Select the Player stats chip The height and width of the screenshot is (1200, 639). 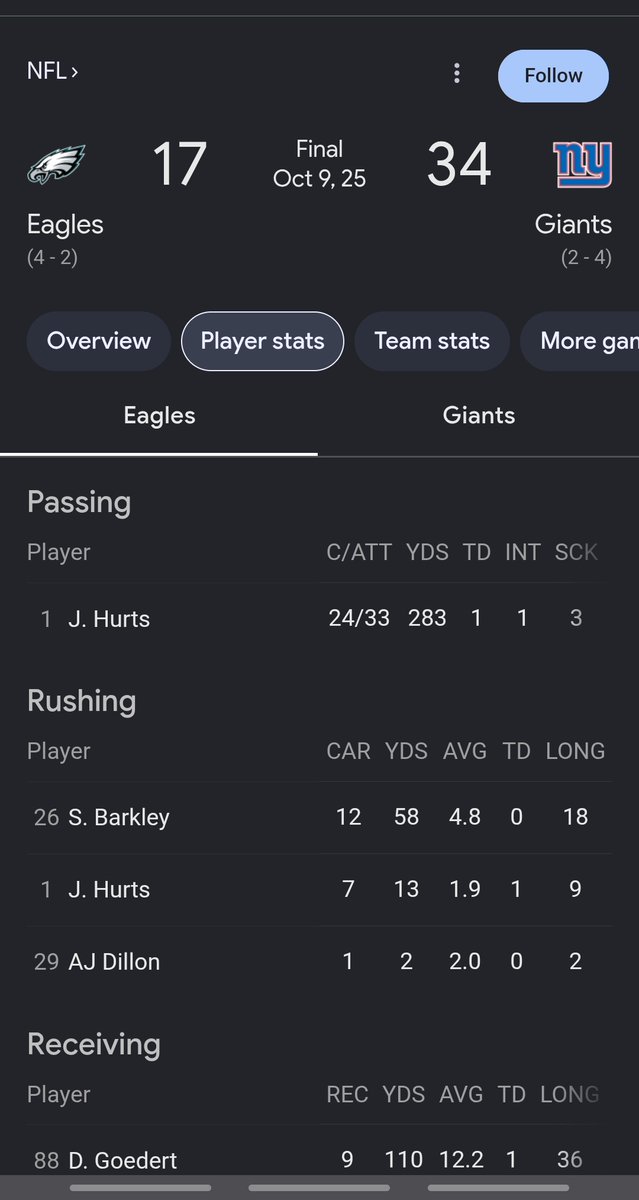click(x=262, y=341)
